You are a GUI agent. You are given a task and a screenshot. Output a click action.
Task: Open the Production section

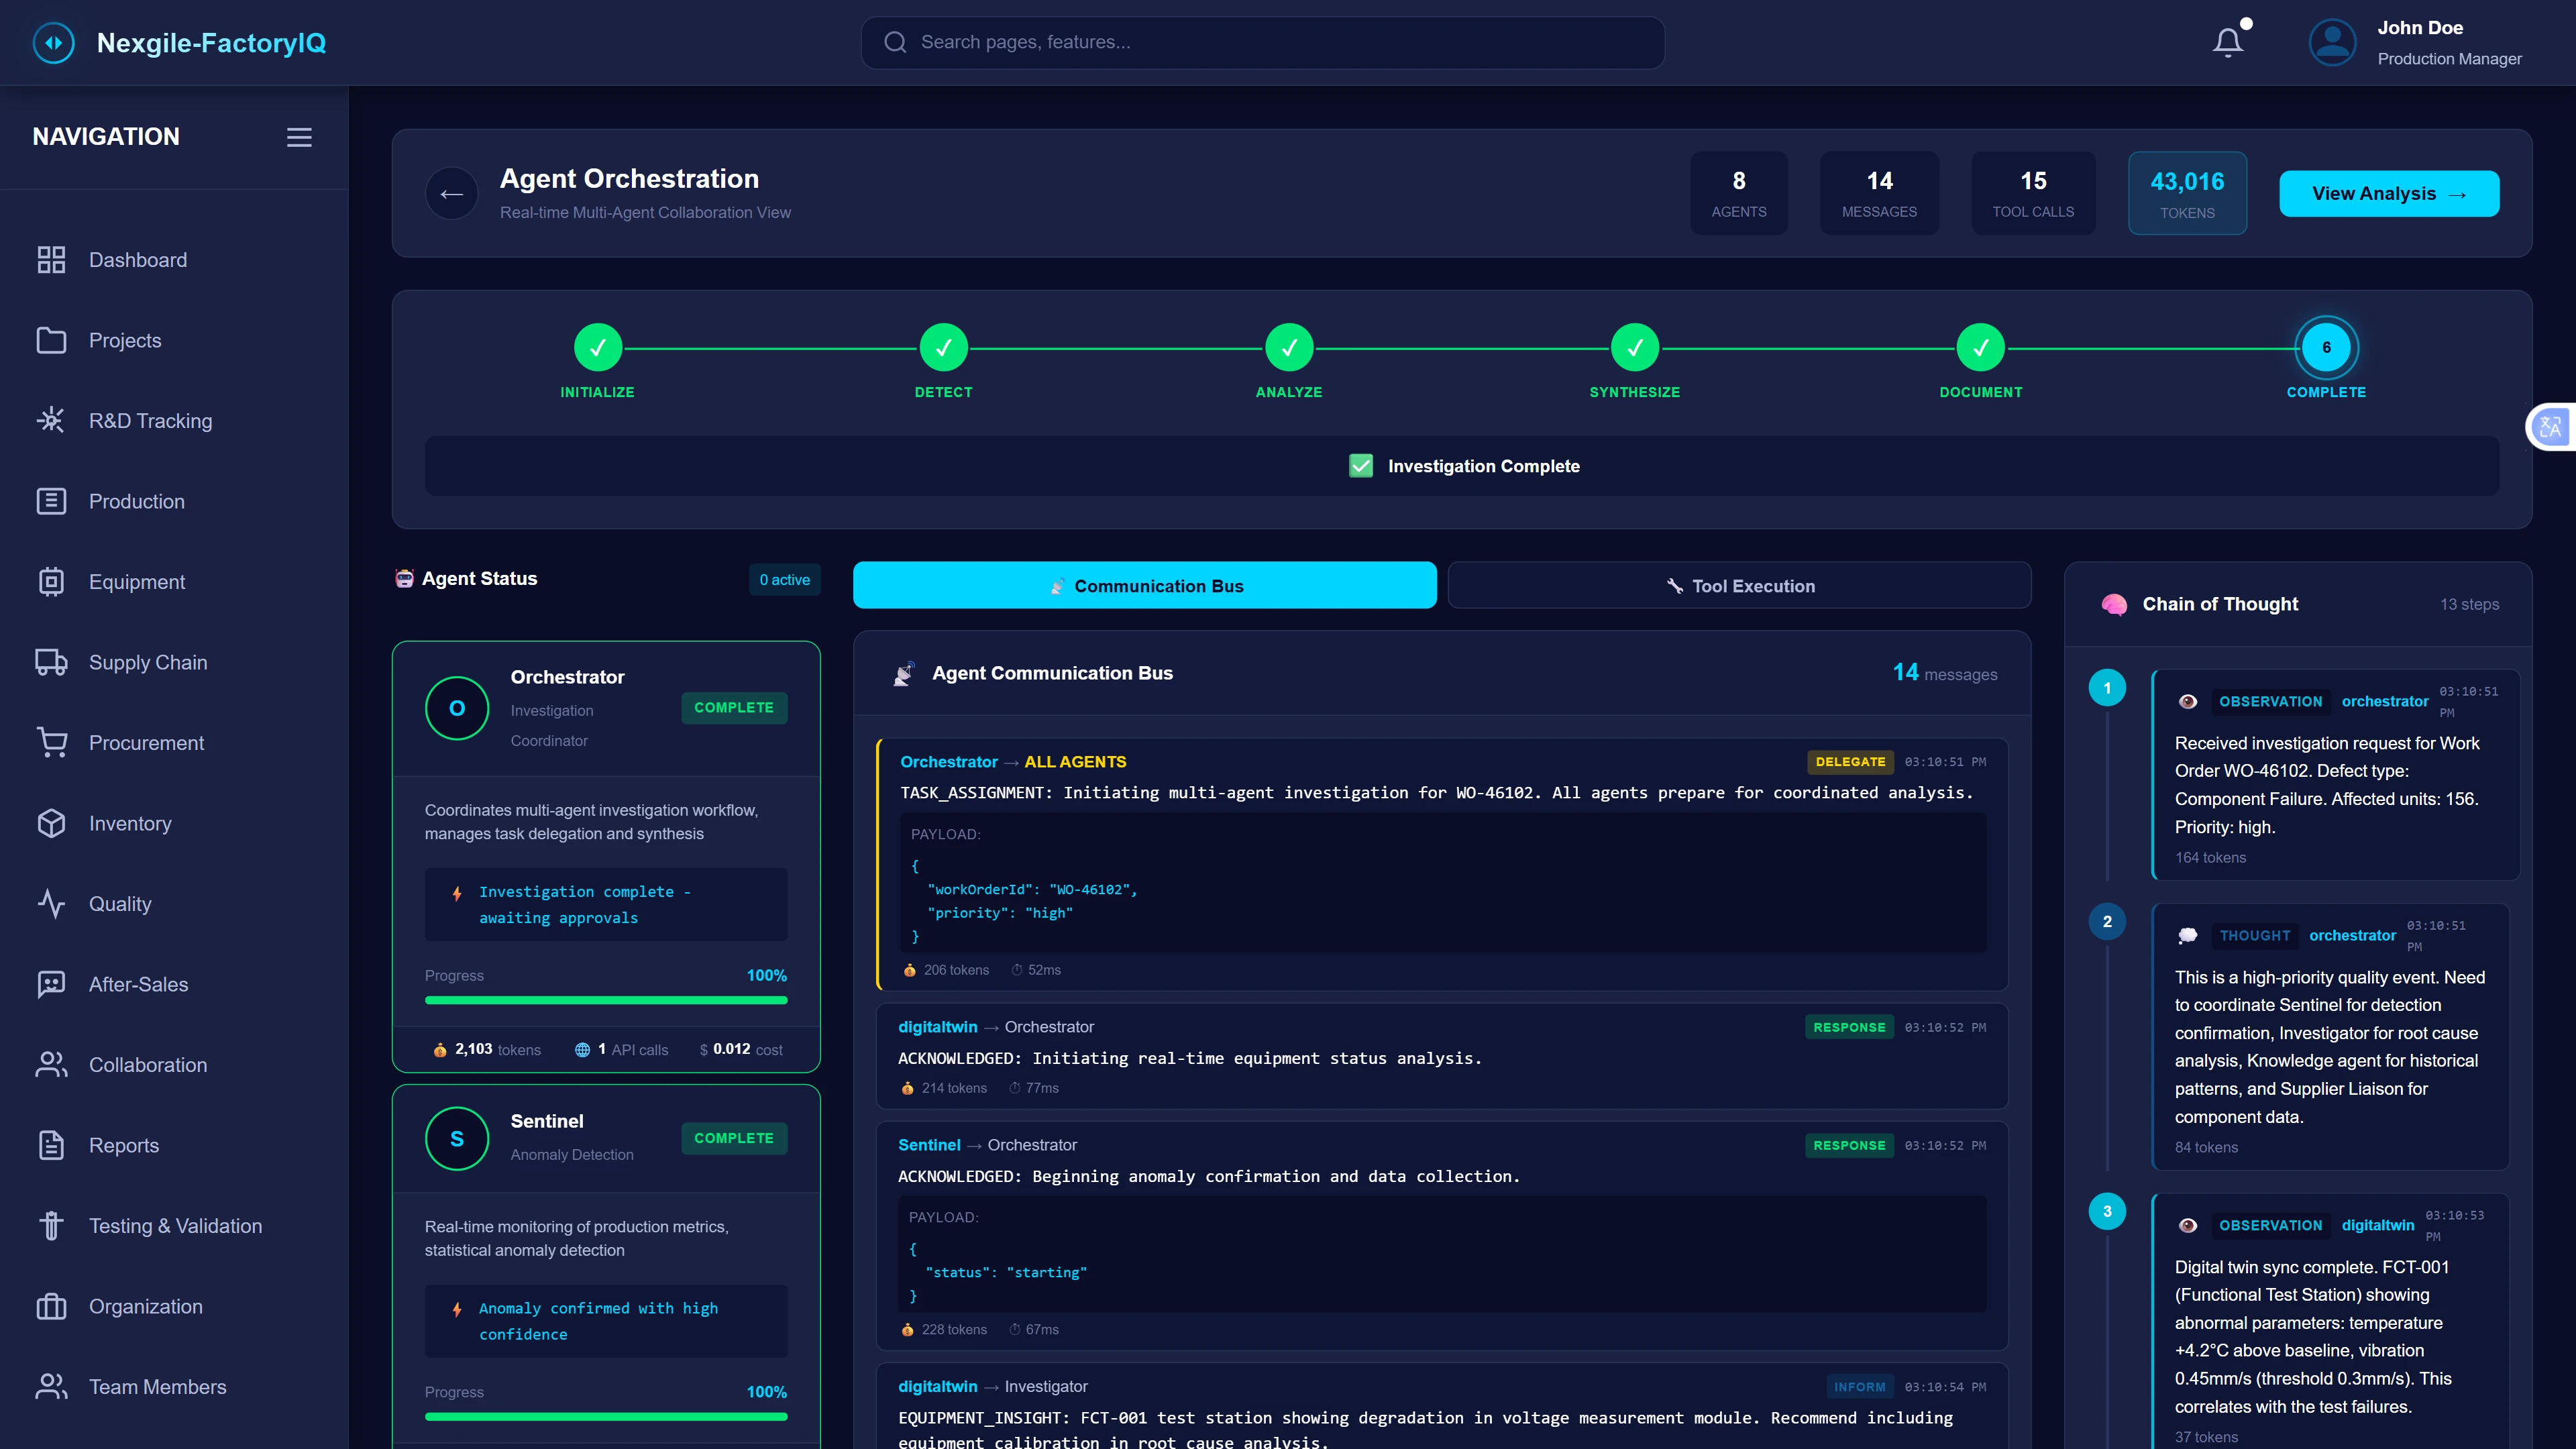coord(136,501)
